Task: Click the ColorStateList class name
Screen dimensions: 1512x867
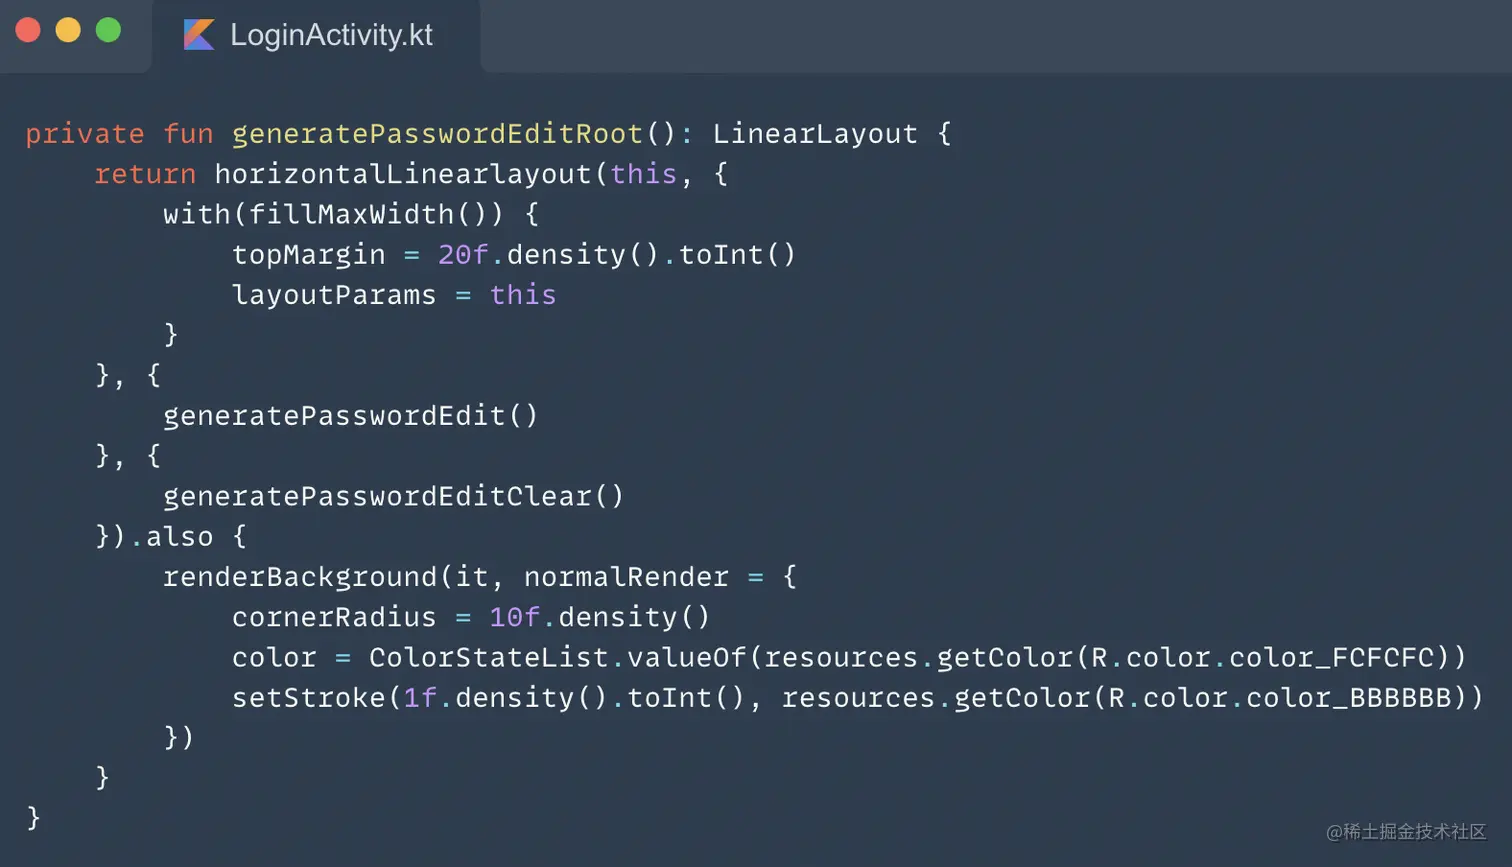Action: pyautogui.click(x=488, y=657)
